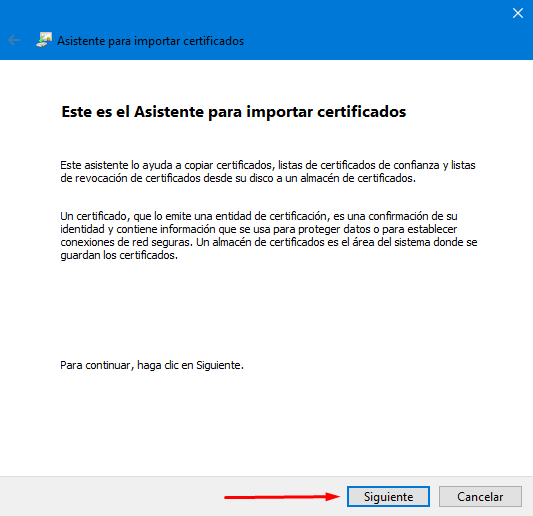Image resolution: width=533 pixels, height=516 pixels.
Task: Close the certificate import wizard window
Action: (x=518, y=13)
